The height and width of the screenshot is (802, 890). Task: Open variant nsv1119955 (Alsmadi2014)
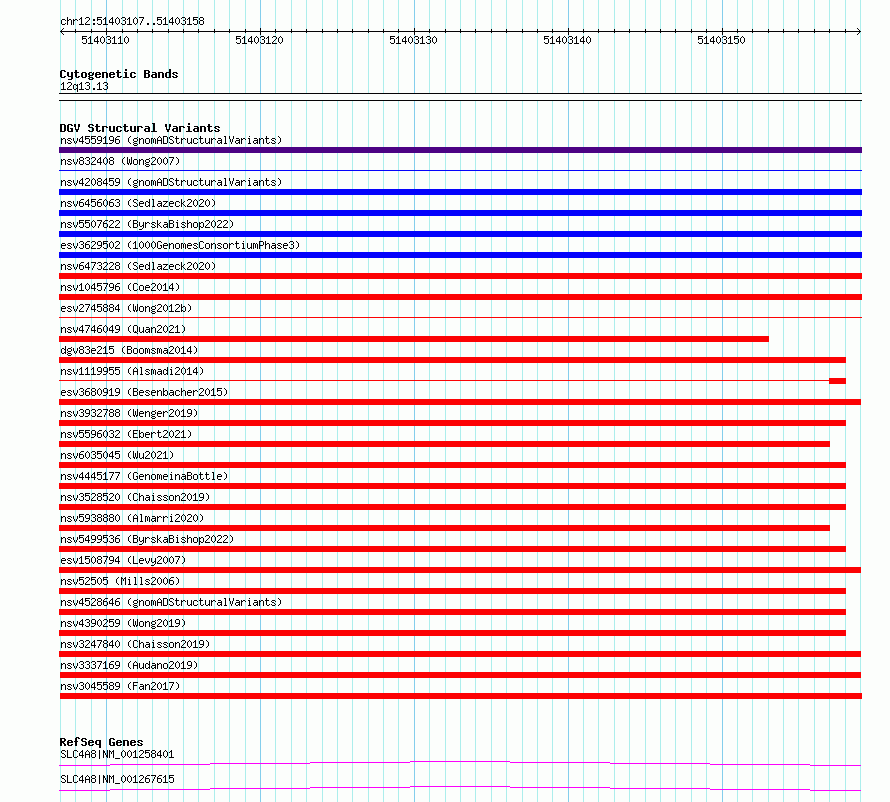click(132, 371)
